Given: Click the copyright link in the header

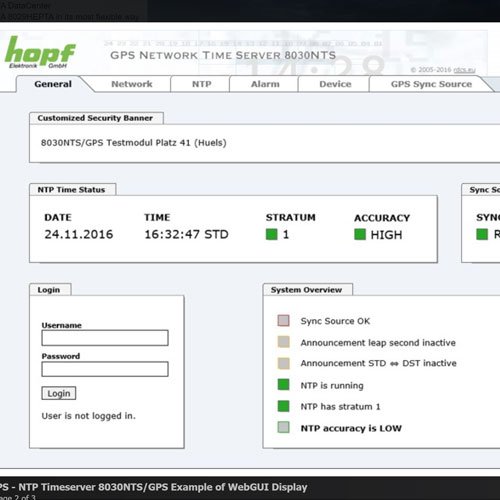Looking at the screenshot, I should coord(465,70).
